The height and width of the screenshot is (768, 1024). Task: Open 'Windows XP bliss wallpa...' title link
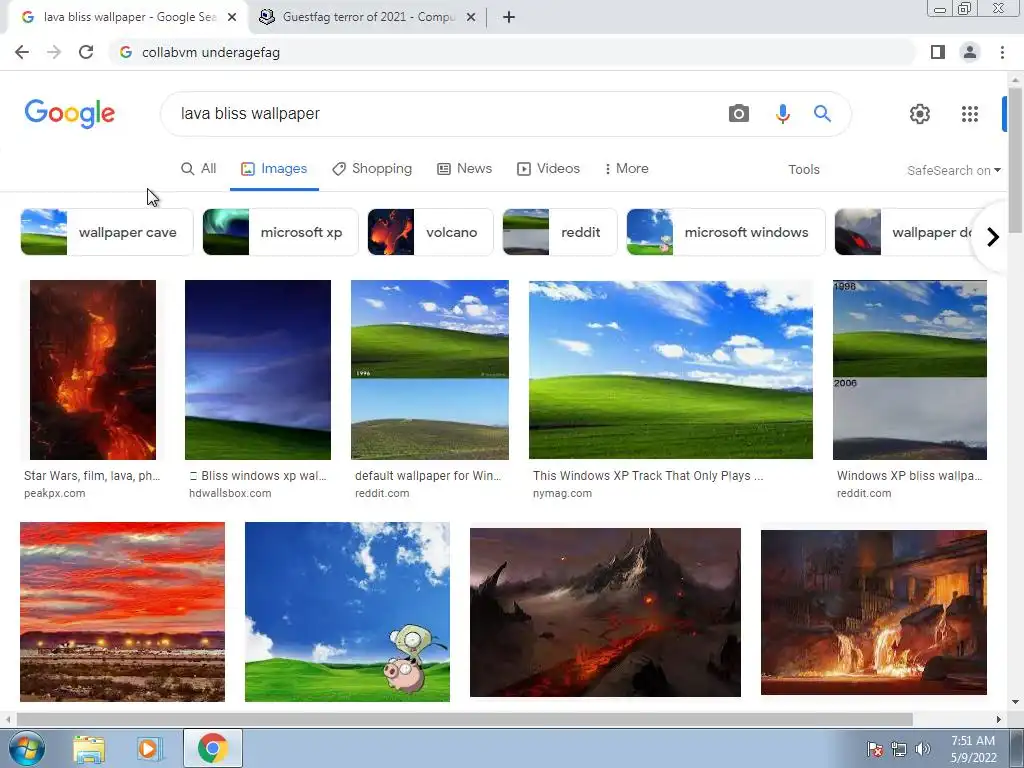coord(909,475)
